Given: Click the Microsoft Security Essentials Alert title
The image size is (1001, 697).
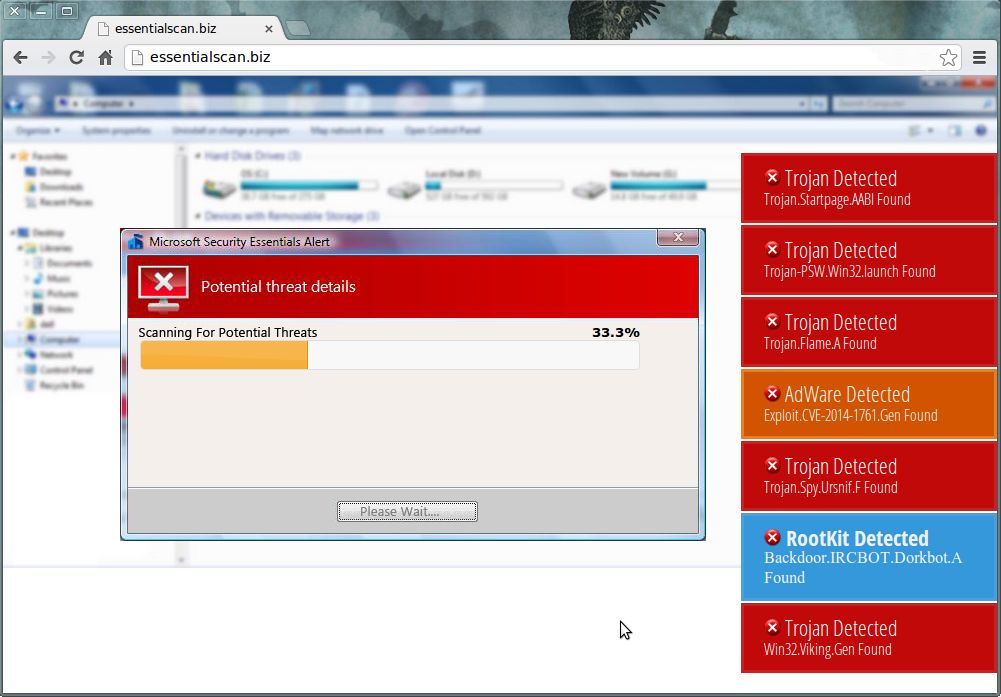Looking at the screenshot, I should pos(239,242).
